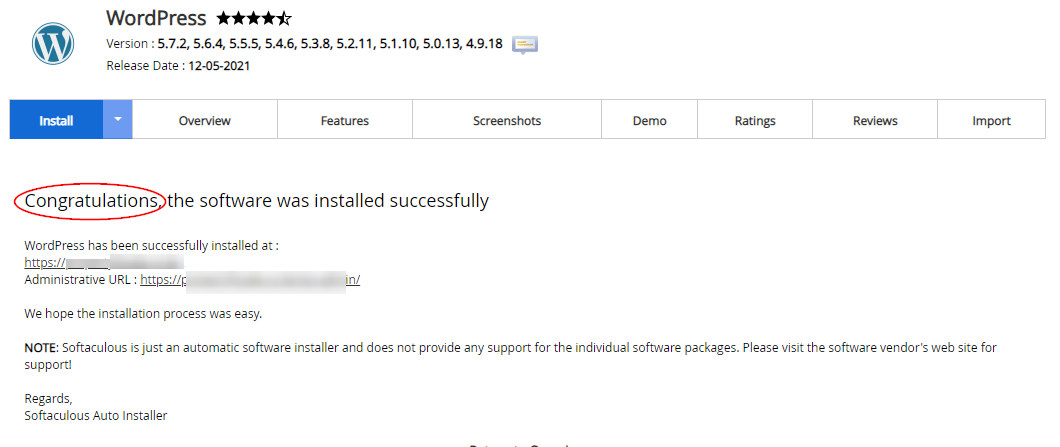Image resolution: width=1060 pixels, height=447 pixels.
Task: Go to the Demo tab
Action: (650, 120)
